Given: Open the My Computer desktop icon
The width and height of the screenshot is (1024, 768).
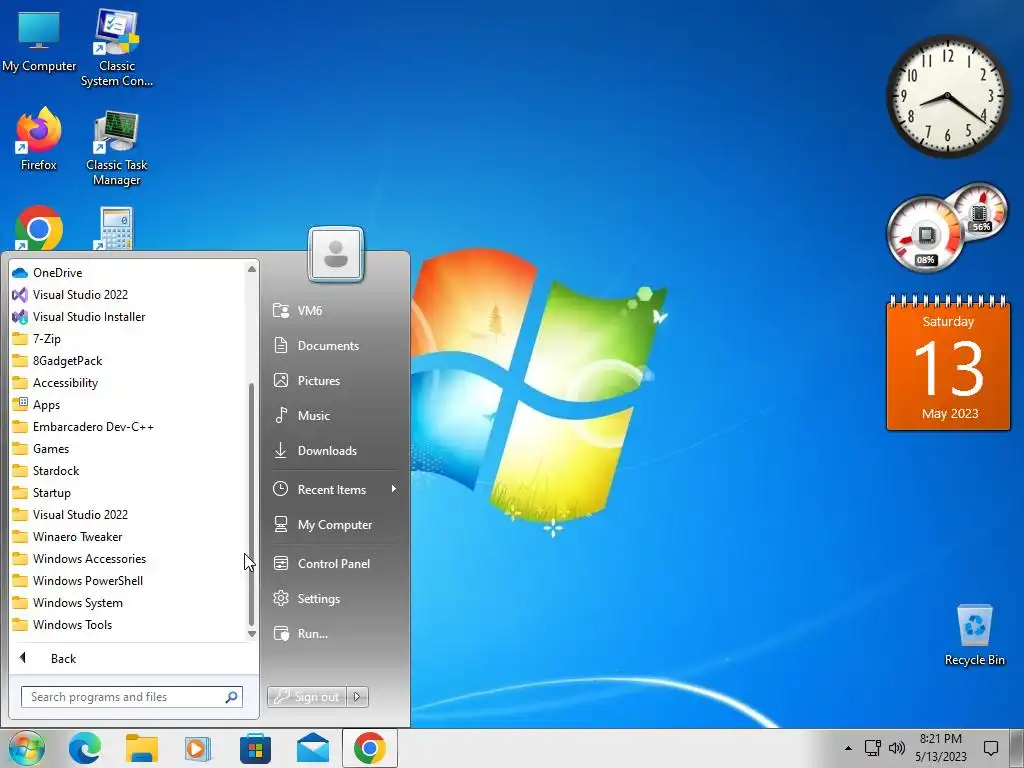Looking at the screenshot, I should click(x=39, y=41).
